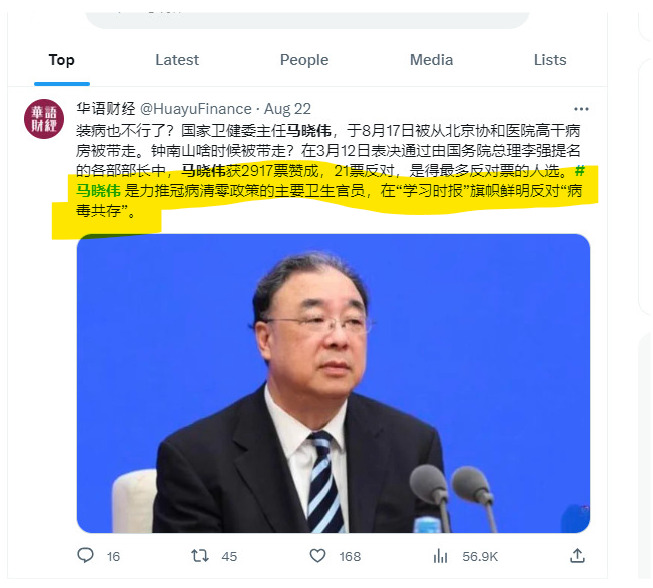Open the 华语财经 display name link
Screen dimensions: 653x588
point(106,109)
